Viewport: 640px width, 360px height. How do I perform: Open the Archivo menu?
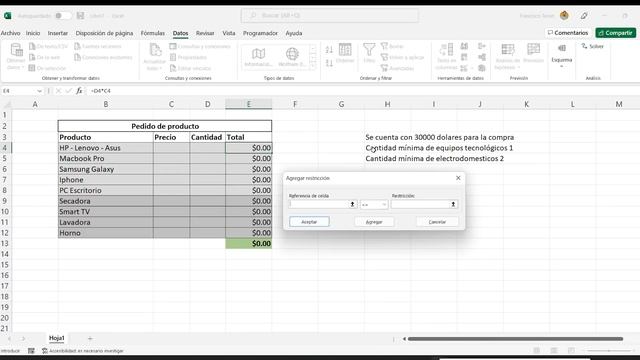(x=11, y=33)
